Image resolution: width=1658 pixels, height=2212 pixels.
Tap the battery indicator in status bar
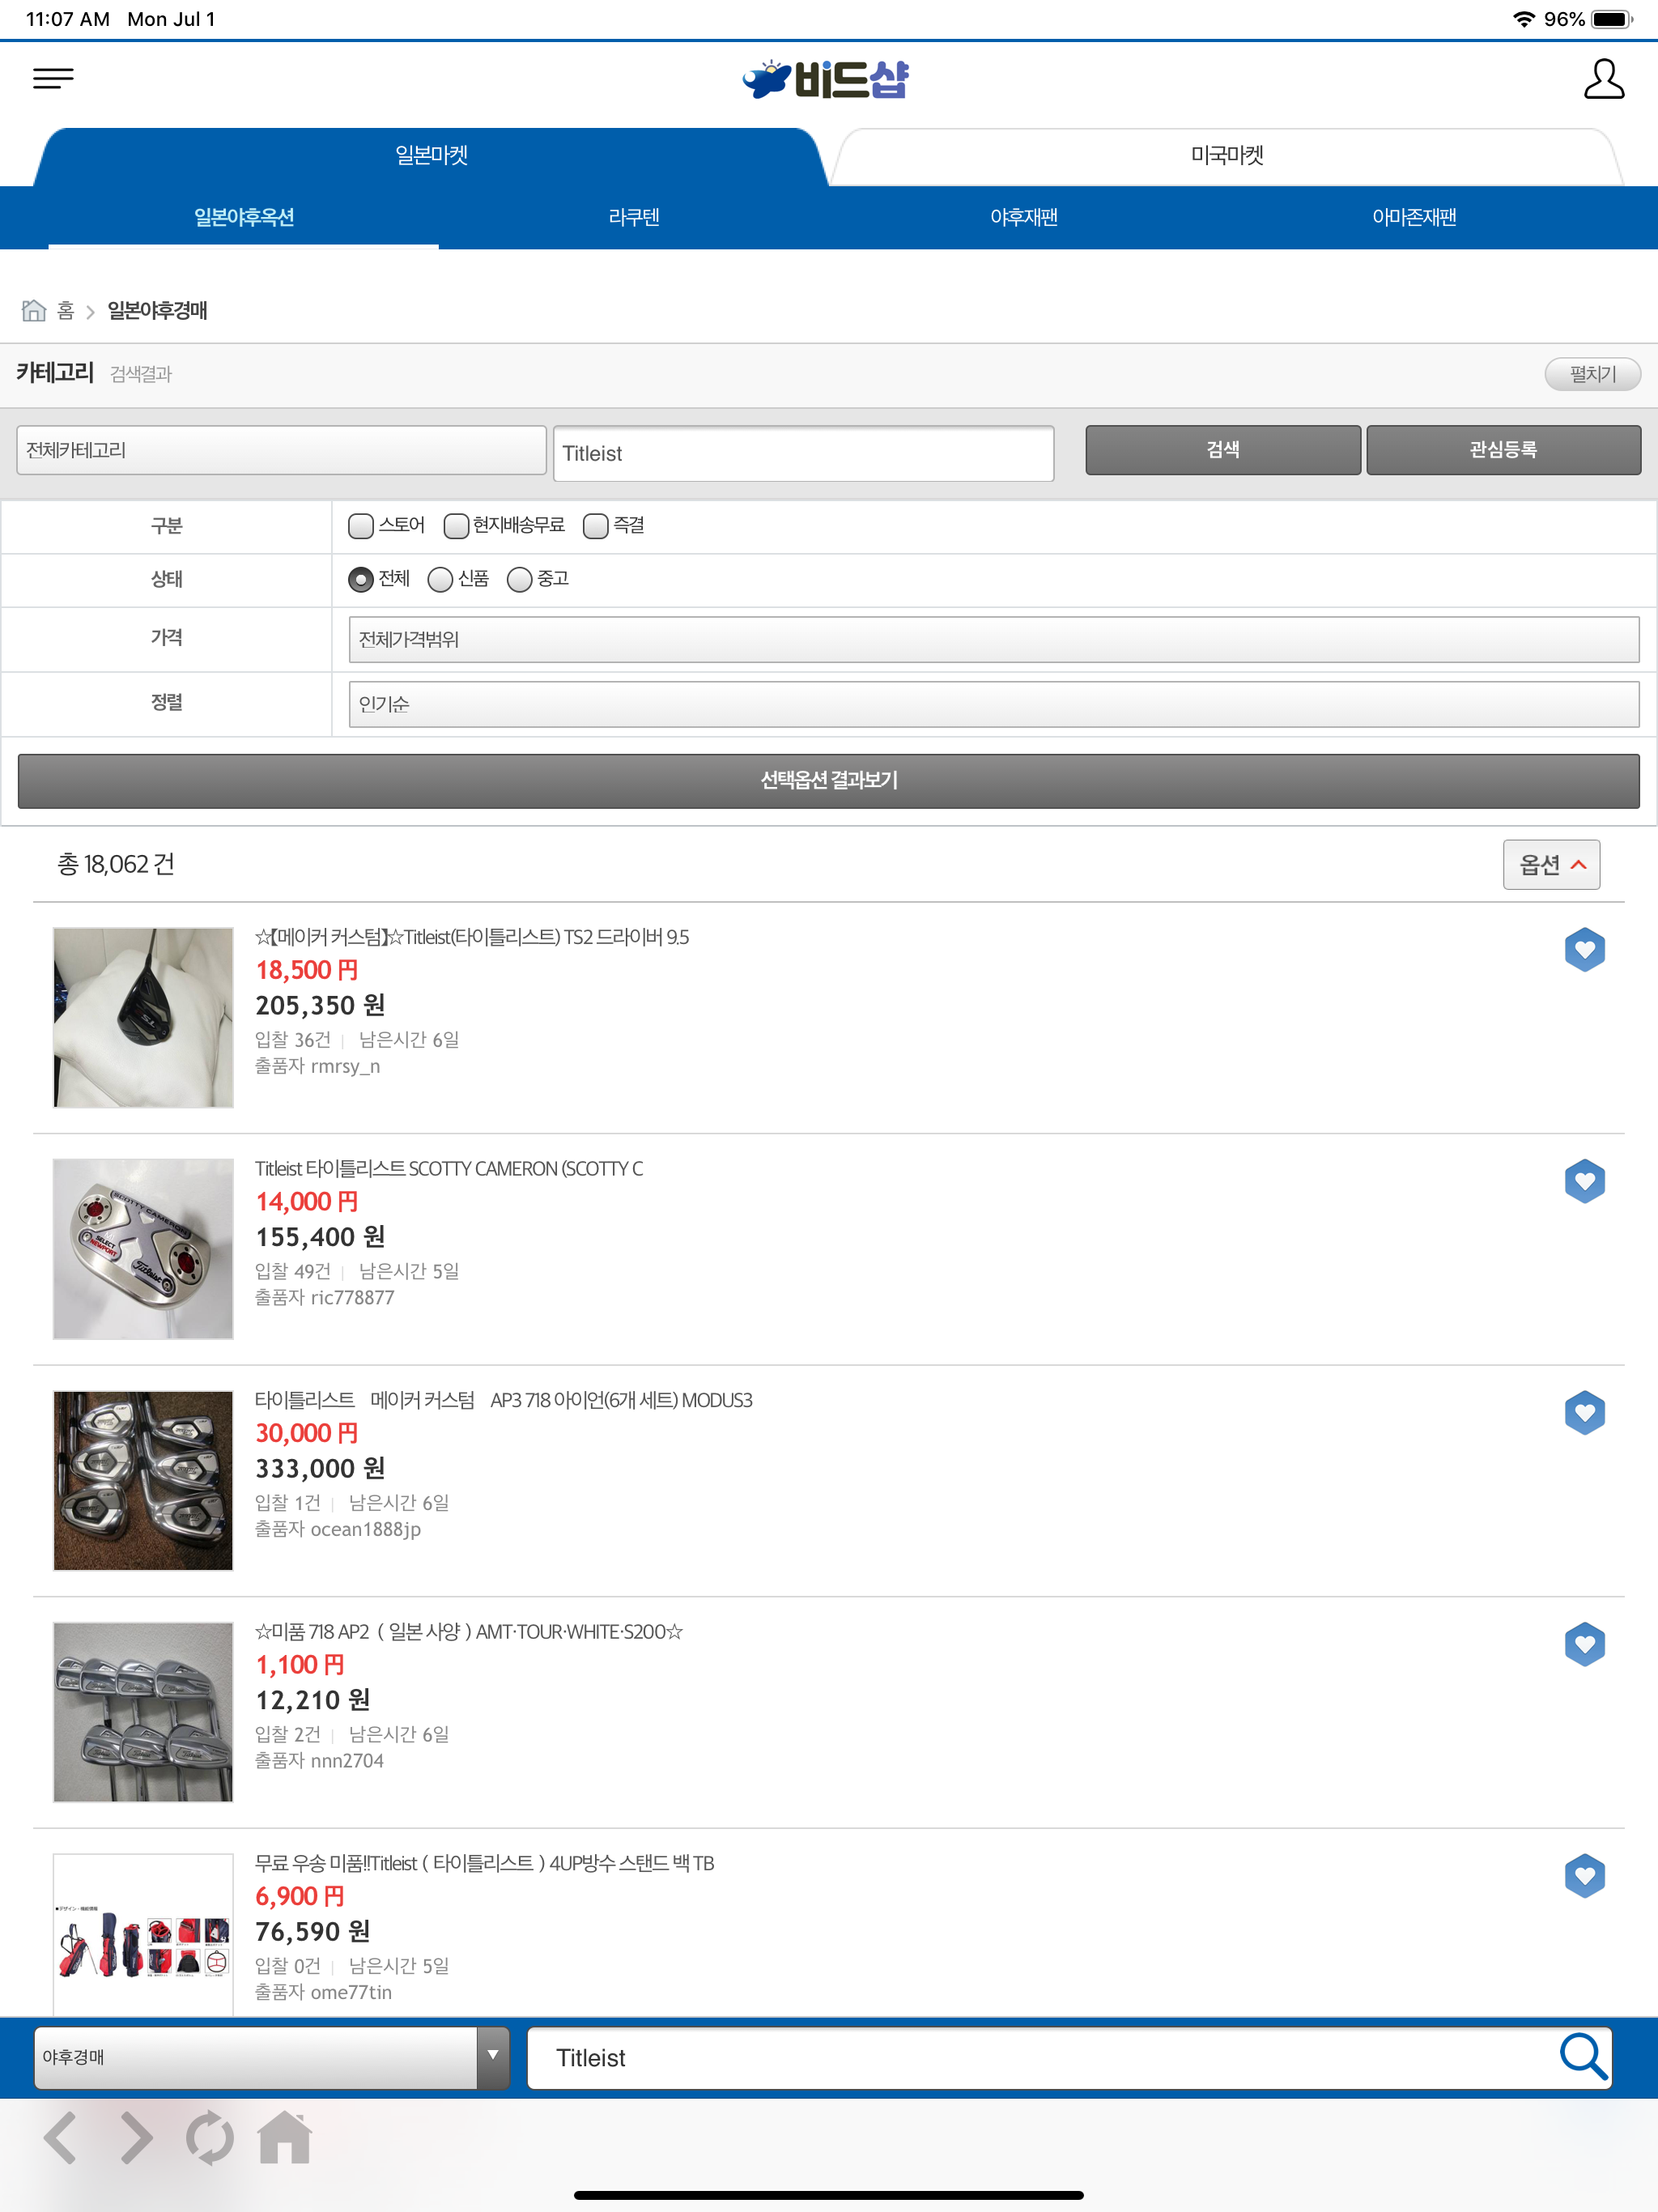click(1612, 19)
